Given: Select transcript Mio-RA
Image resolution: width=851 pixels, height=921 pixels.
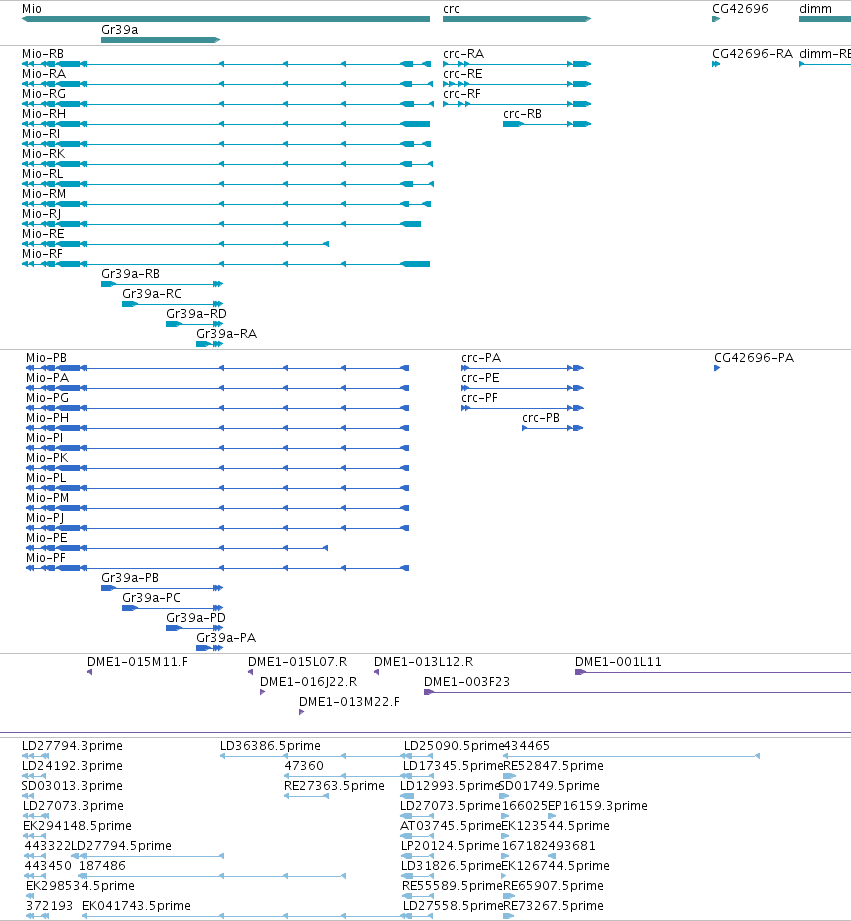Looking at the screenshot, I should point(44,74).
